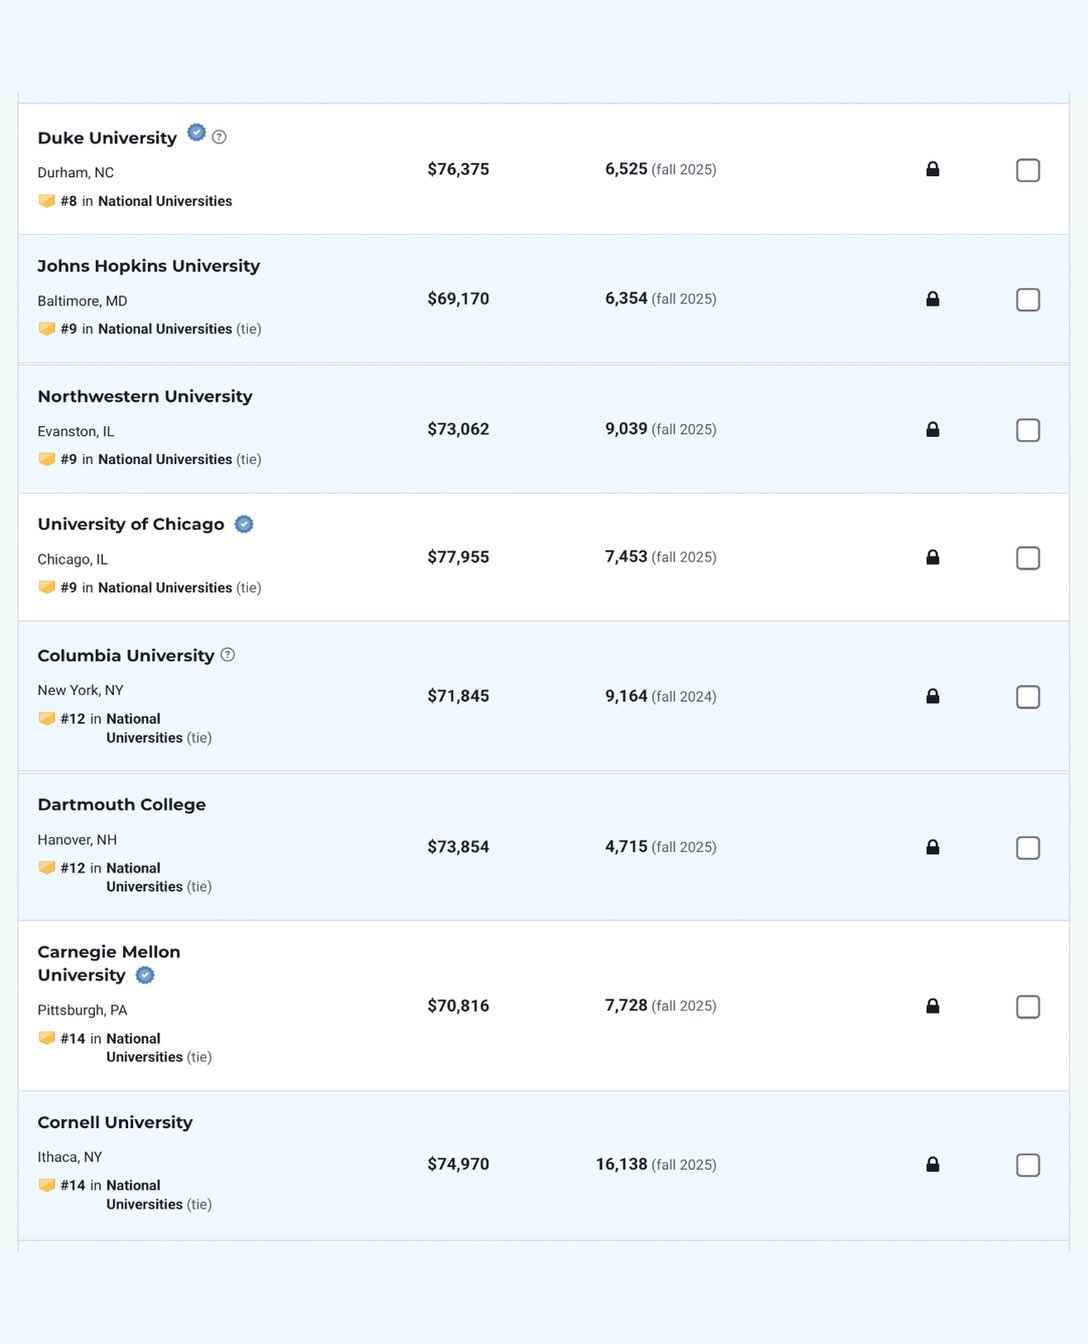Enable the checkbox for Carnegie Mellon University

click(x=1028, y=1007)
